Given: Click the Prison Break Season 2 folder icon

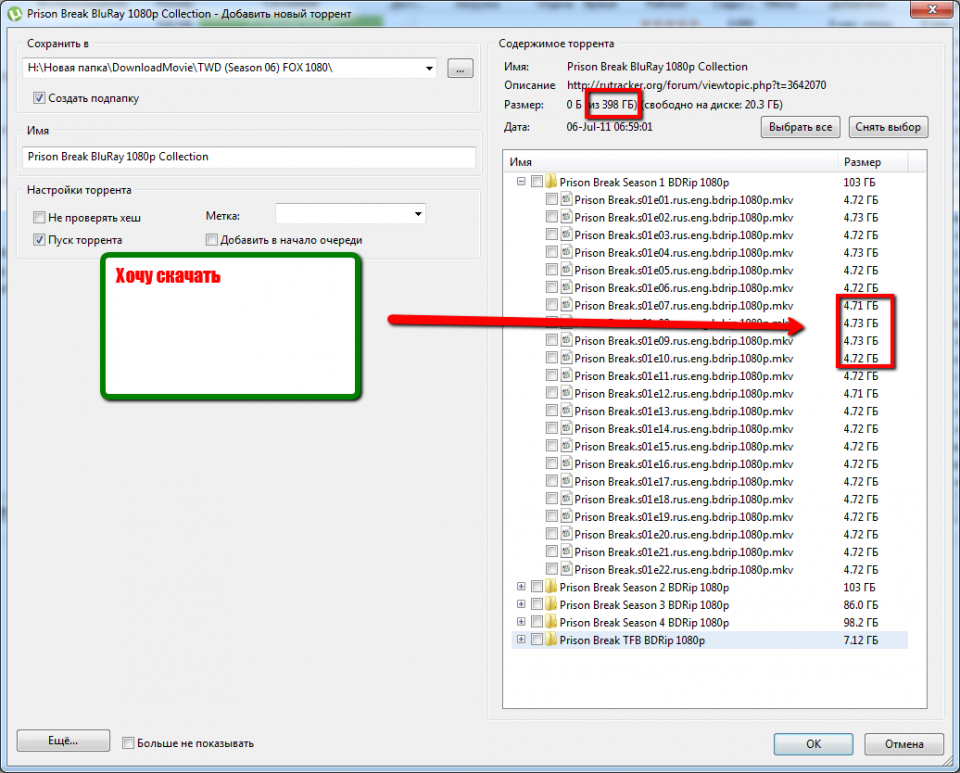Looking at the screenshot, I should click(551, 587).
